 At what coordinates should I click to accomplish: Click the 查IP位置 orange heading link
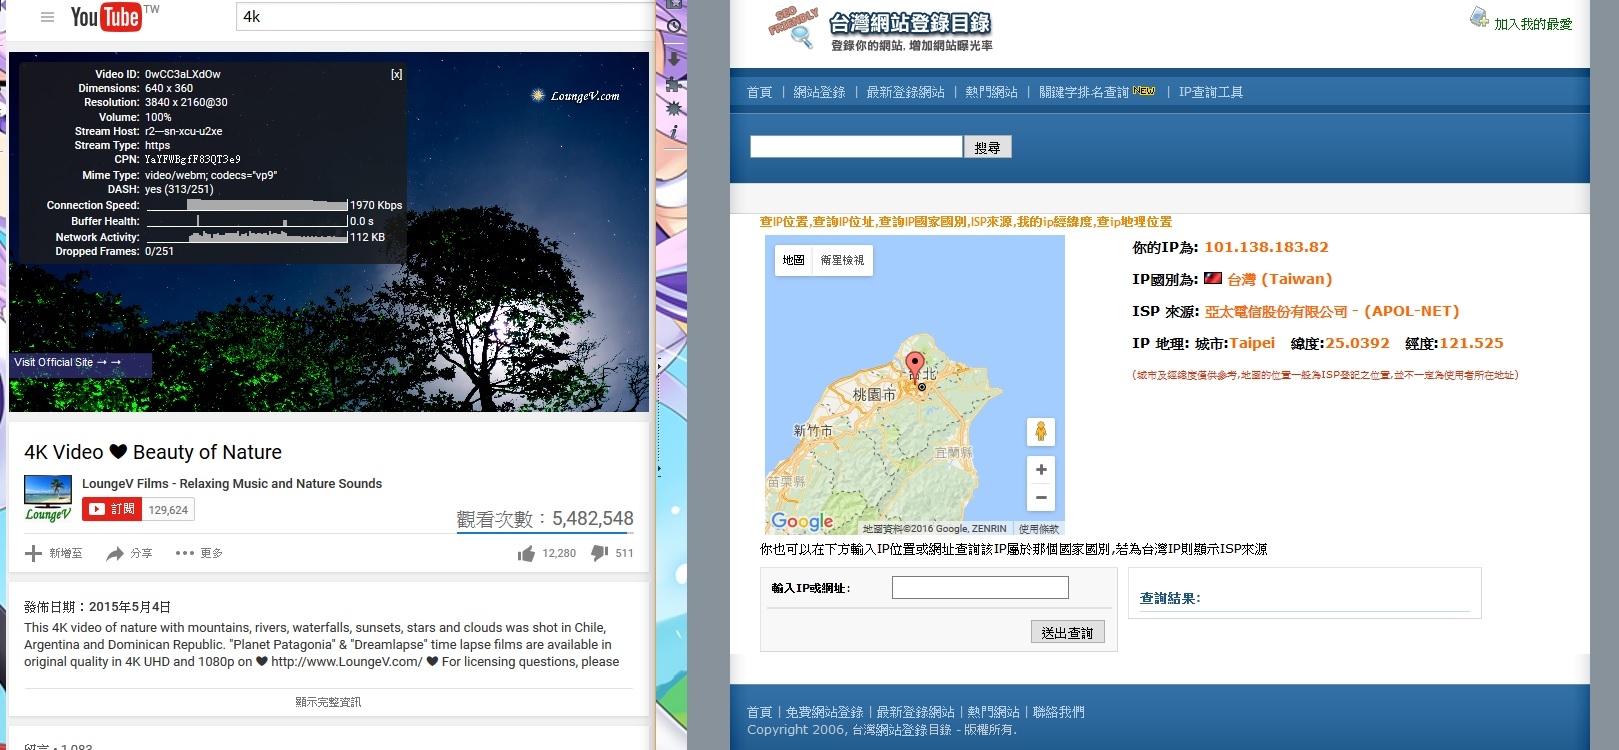tap(783, 222)
